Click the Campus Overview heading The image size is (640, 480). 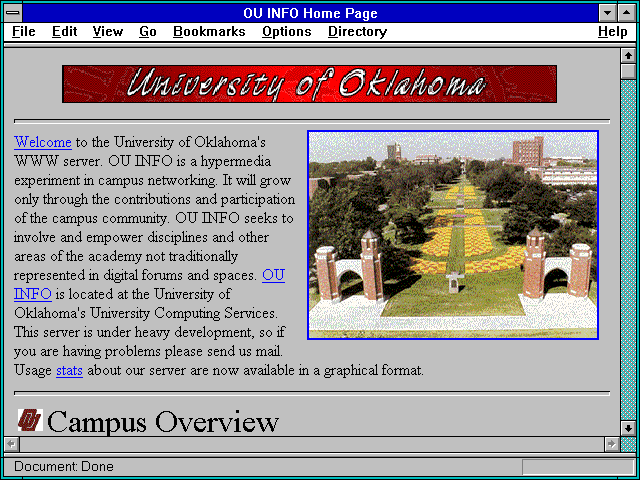coord(163,422)
